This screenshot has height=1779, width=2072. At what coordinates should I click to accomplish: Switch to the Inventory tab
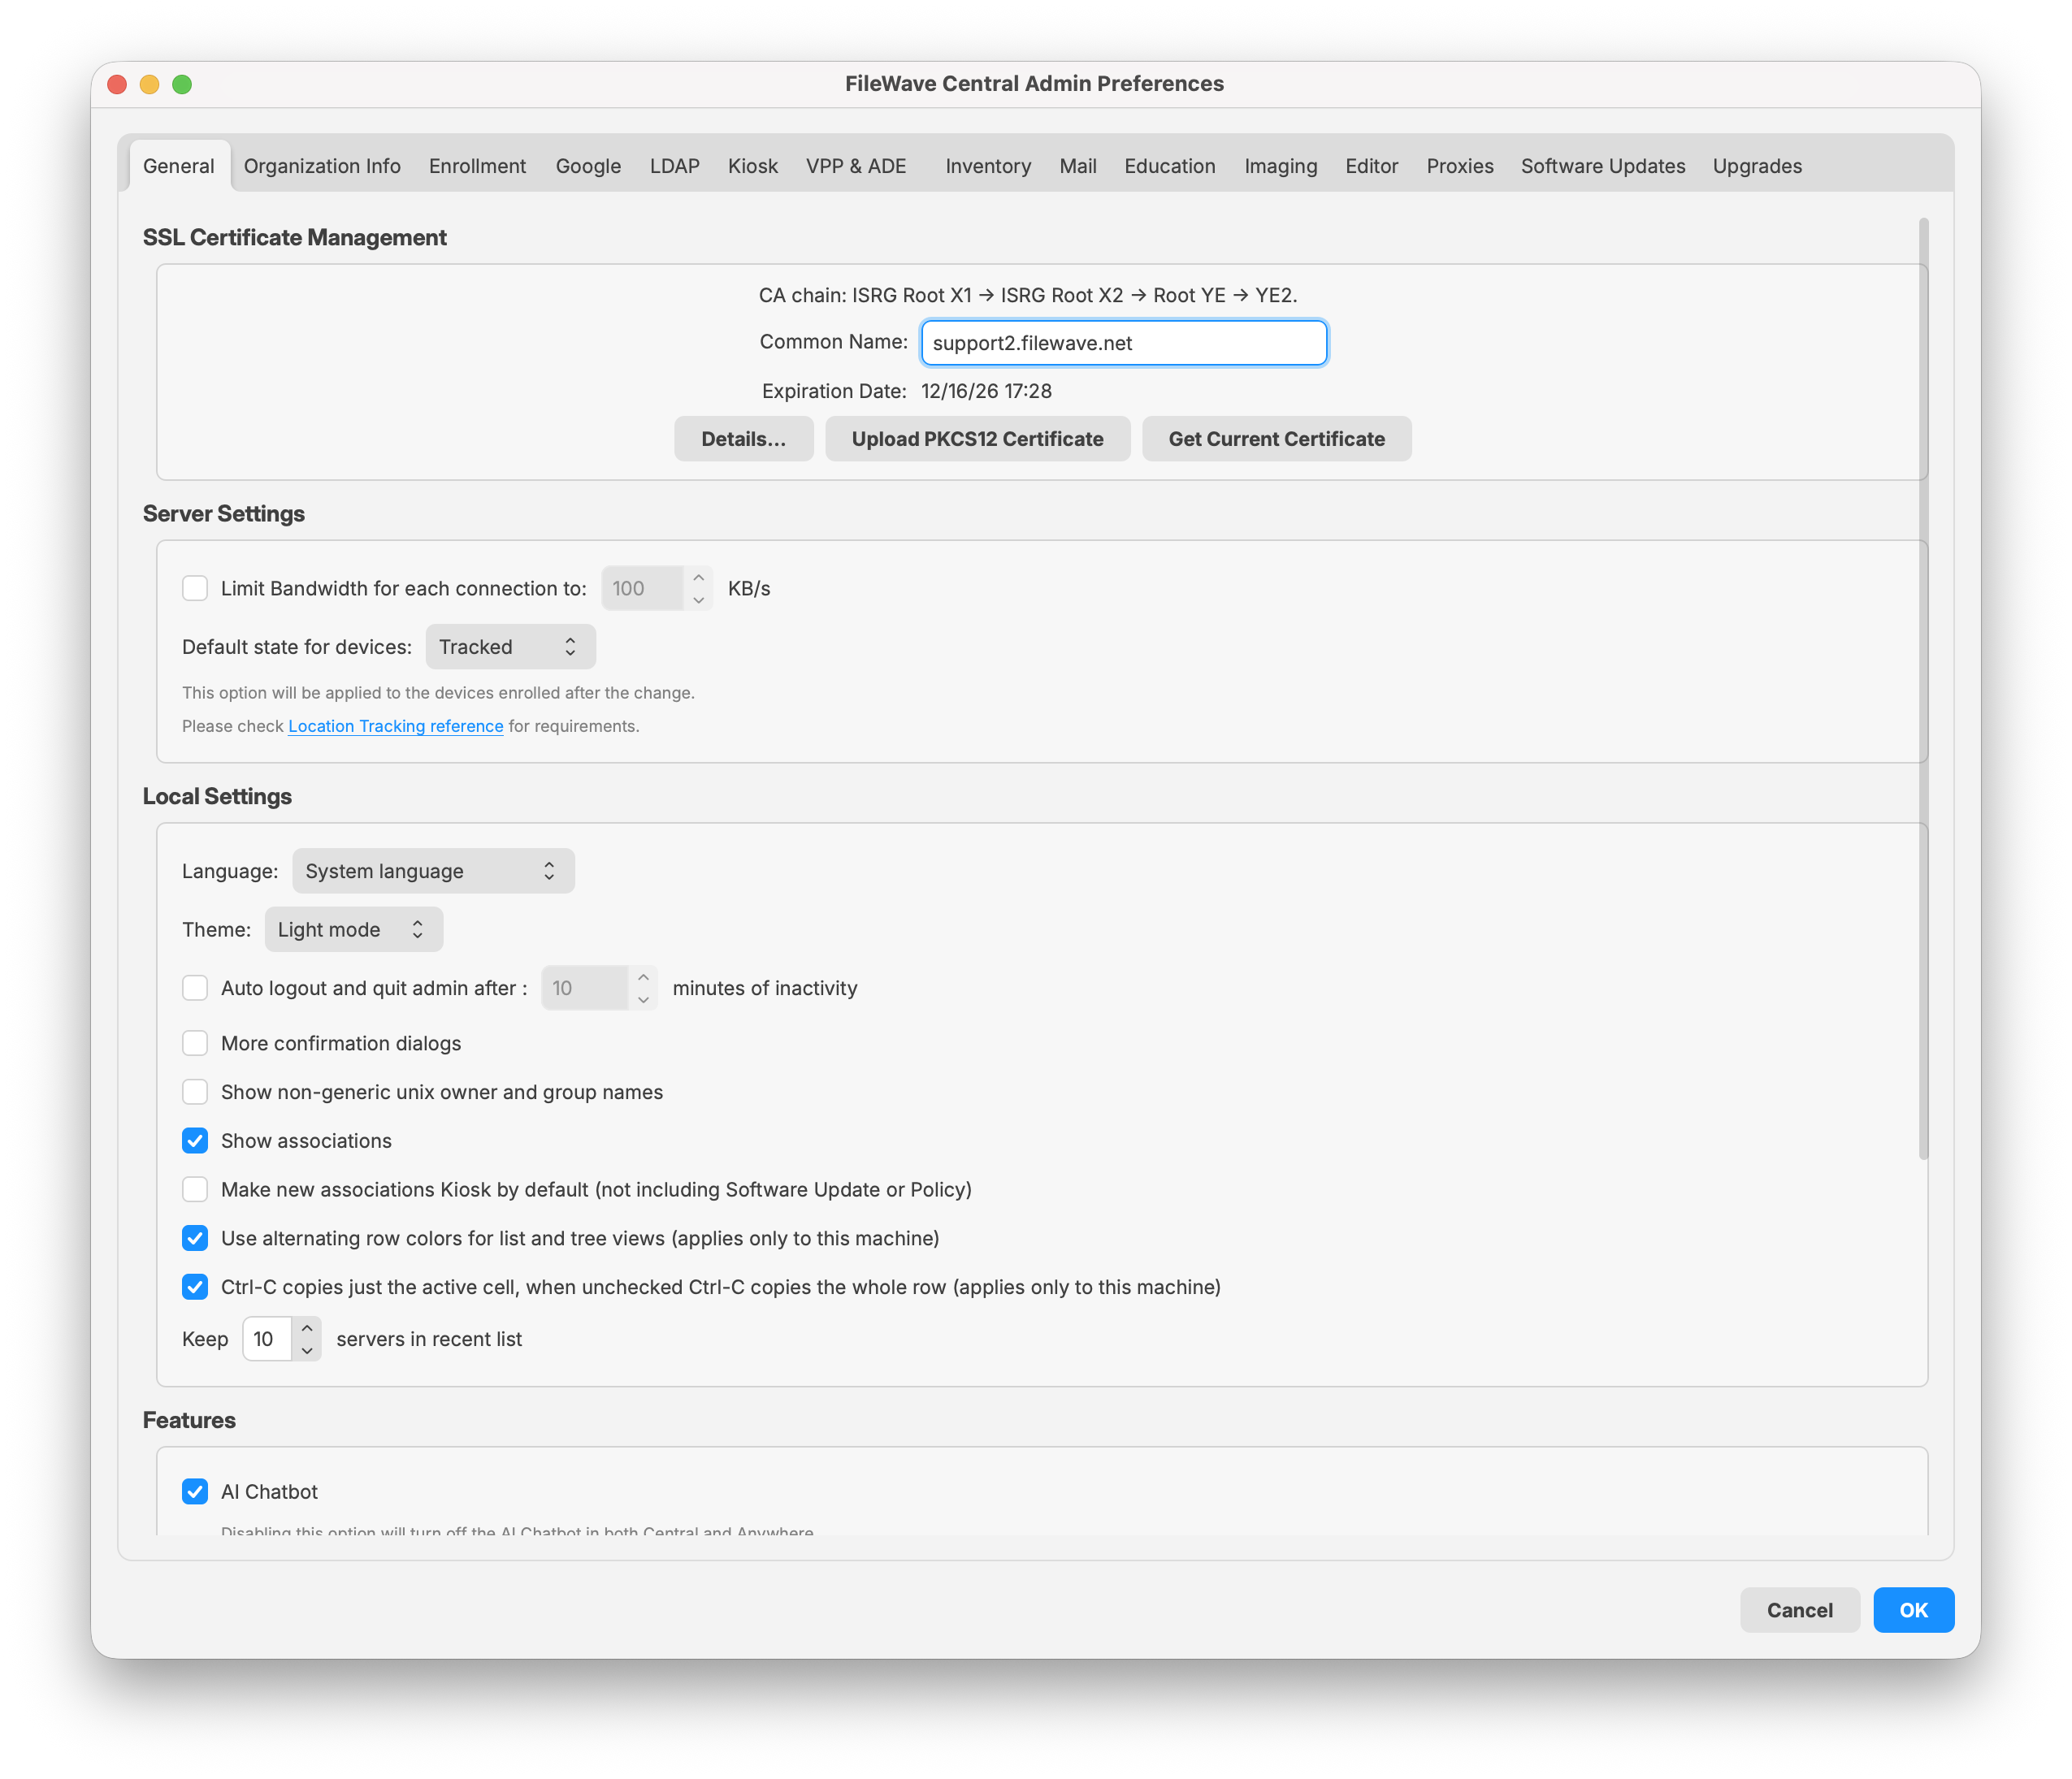[988, 166]
